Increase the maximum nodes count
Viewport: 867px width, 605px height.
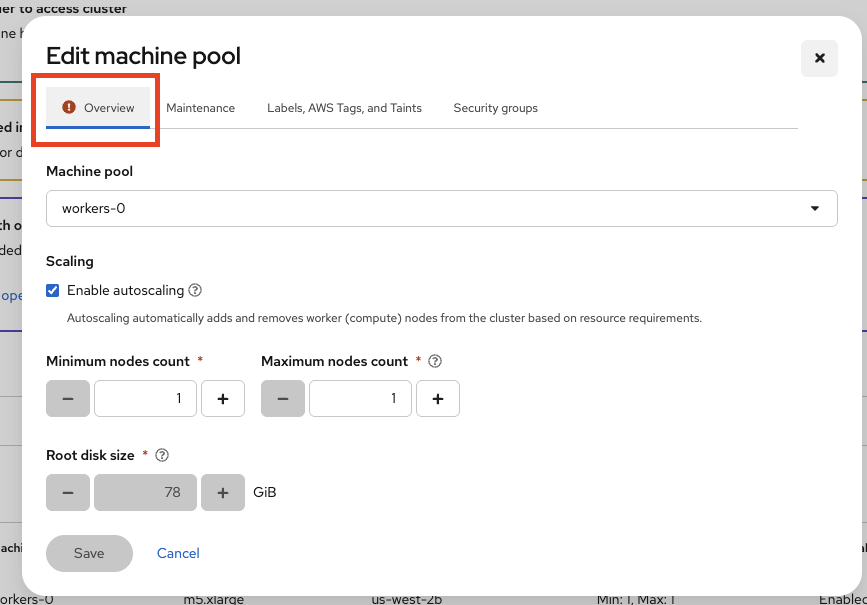click(x=438, y=399)
